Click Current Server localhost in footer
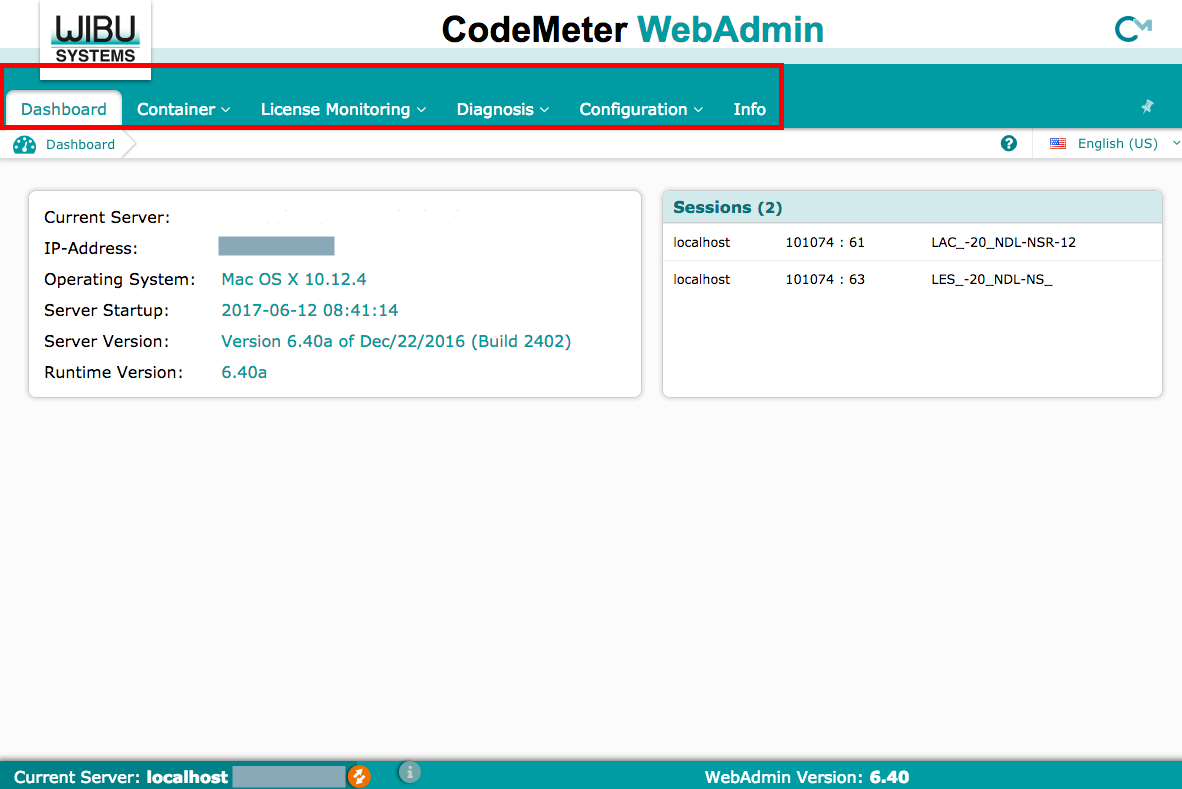Screen dimensions: 1182x789 (x=121, y=777)
